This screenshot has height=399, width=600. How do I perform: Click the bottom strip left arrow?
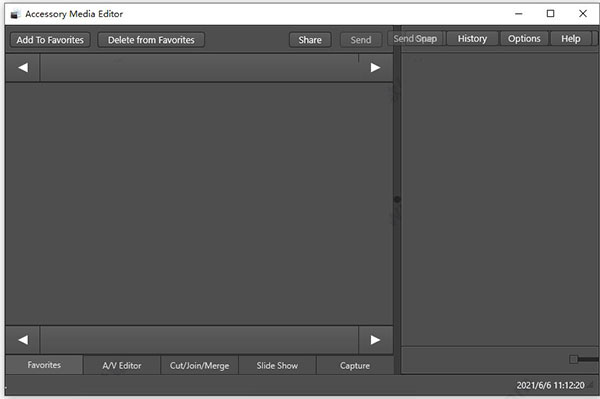point(23,340)
